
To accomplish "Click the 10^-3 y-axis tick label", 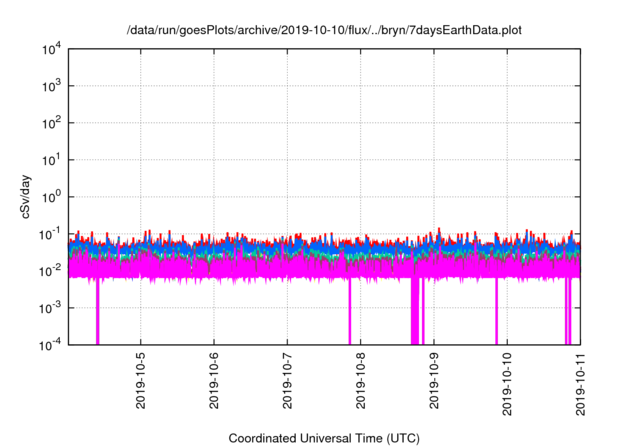I will click(x=50, y=308).
